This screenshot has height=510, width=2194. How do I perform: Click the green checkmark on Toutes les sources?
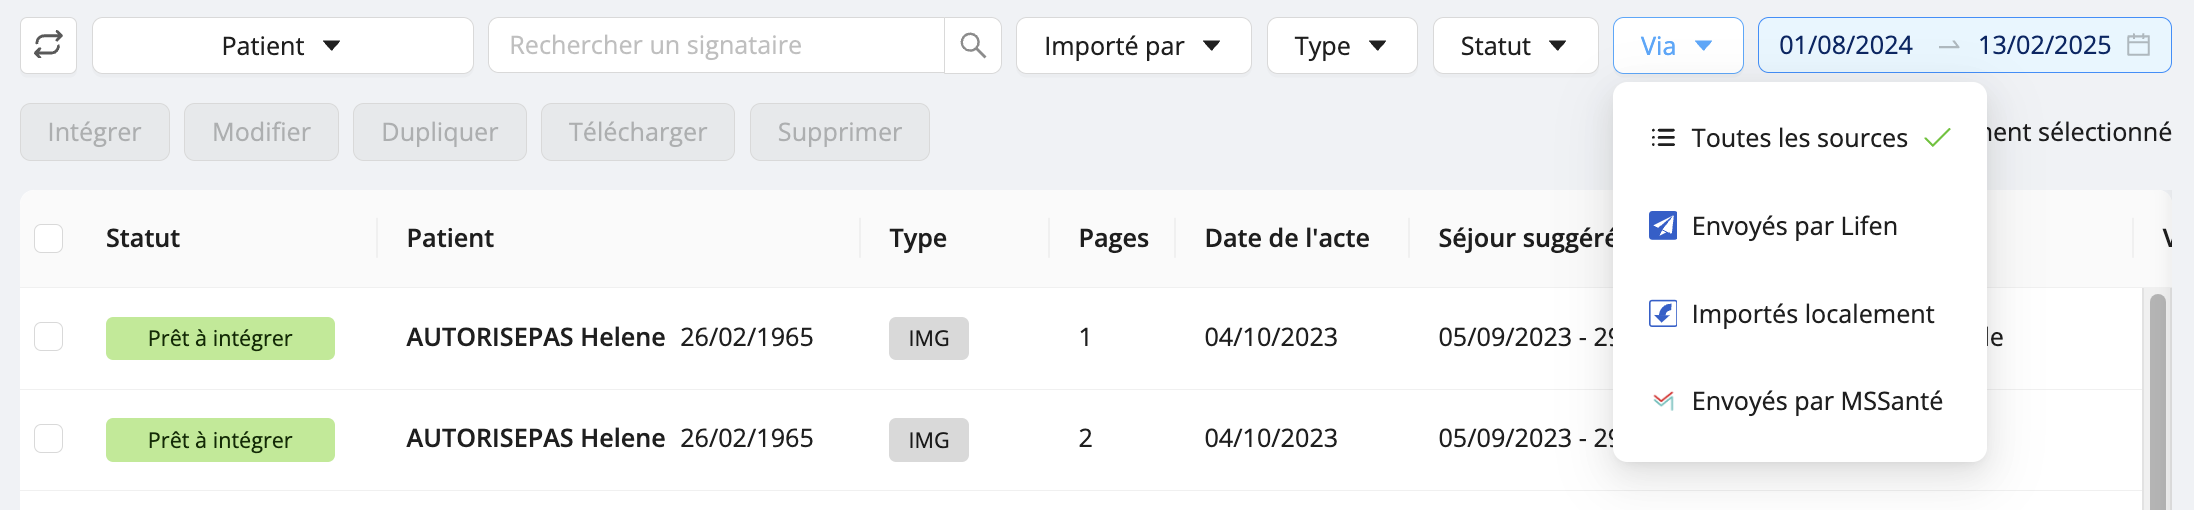click(1937, 138)
